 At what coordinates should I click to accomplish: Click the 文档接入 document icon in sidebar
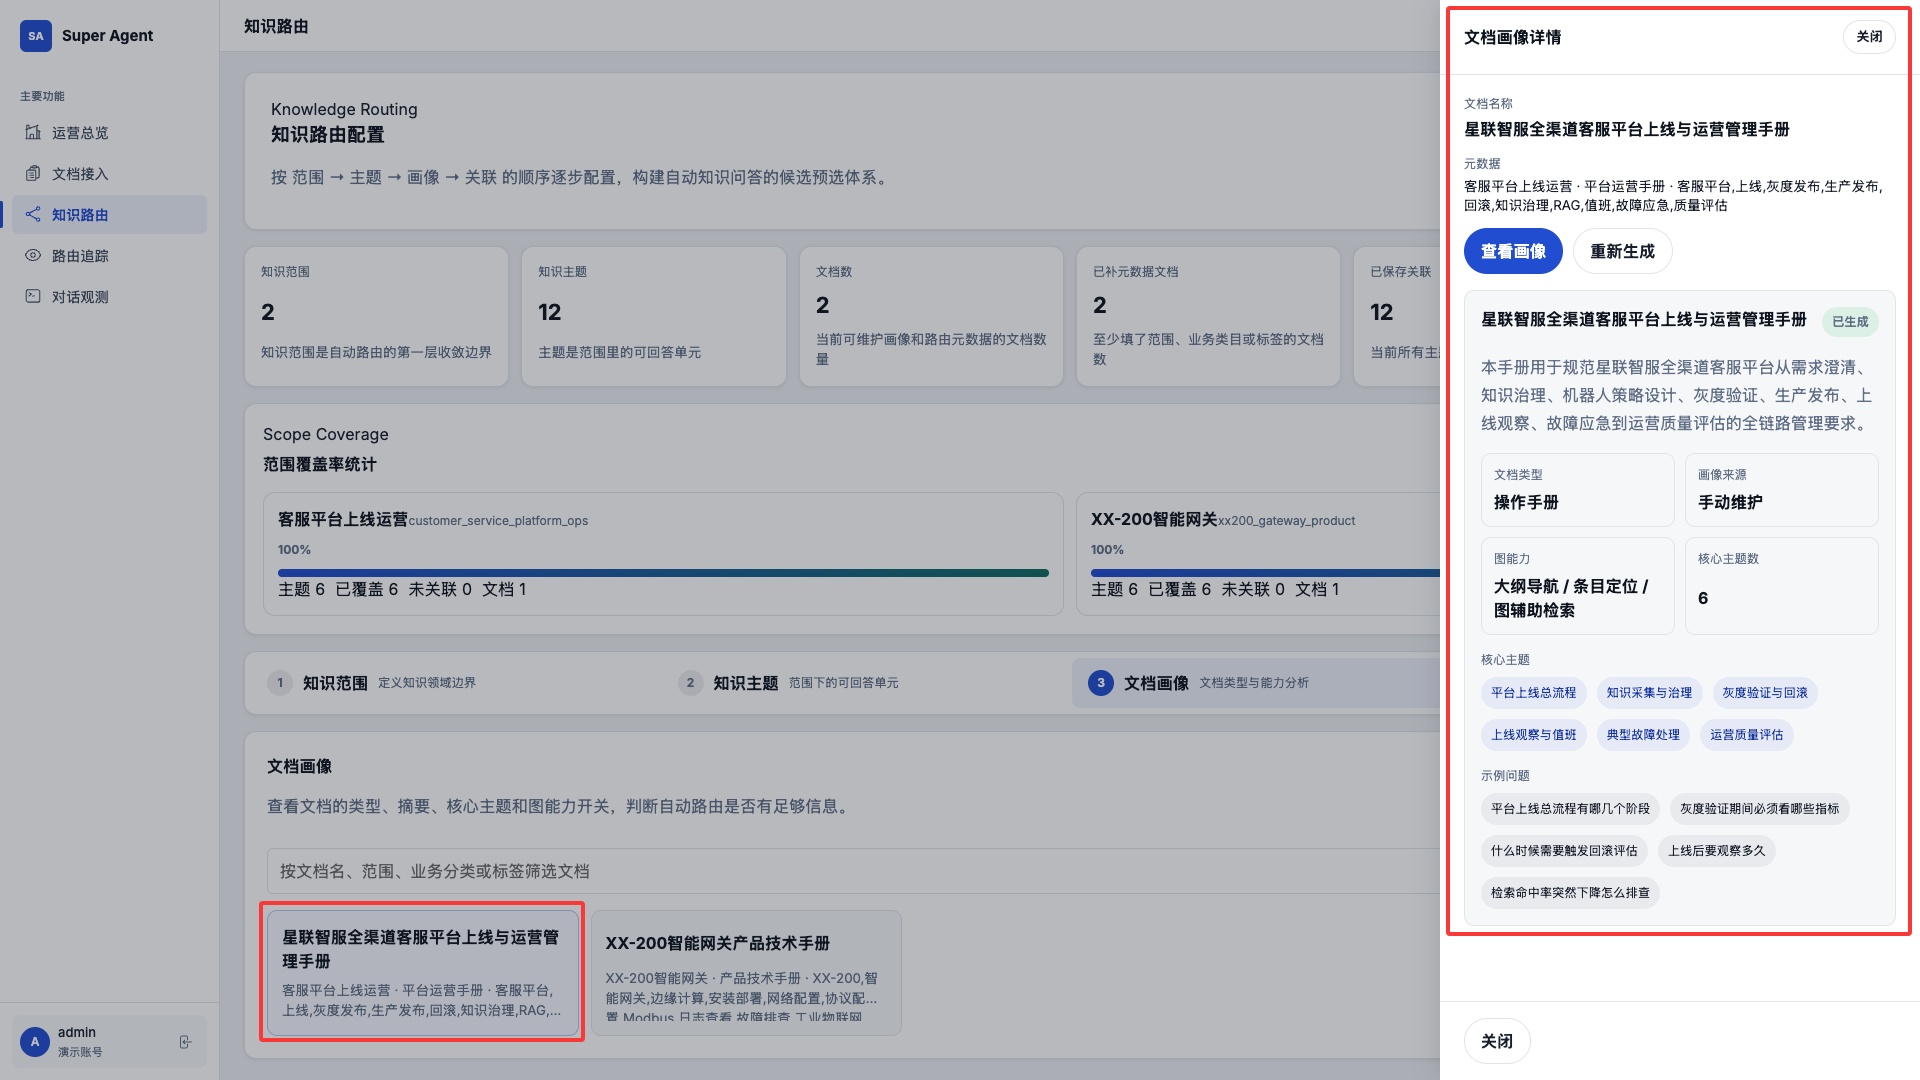tap(33, 173)
